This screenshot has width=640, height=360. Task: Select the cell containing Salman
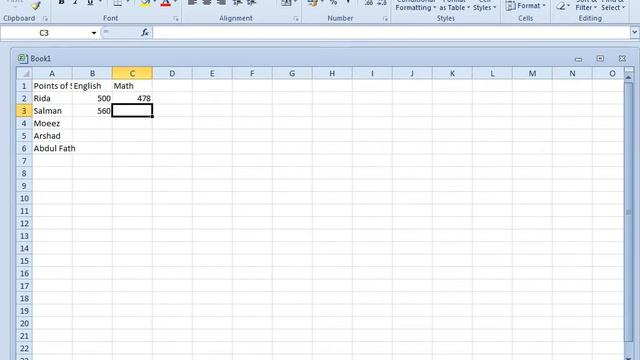(52, 111)
